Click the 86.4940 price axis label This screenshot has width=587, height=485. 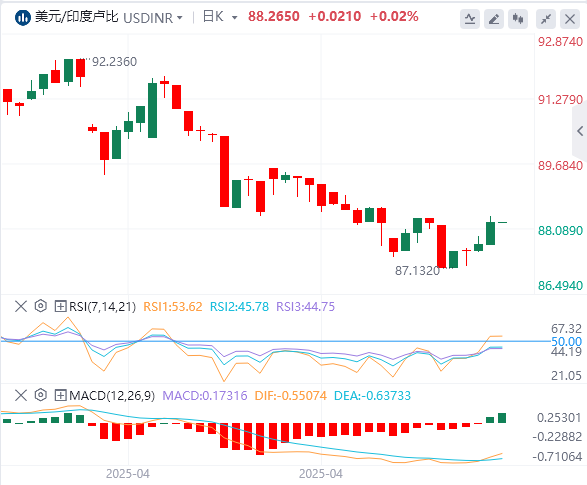560,286
